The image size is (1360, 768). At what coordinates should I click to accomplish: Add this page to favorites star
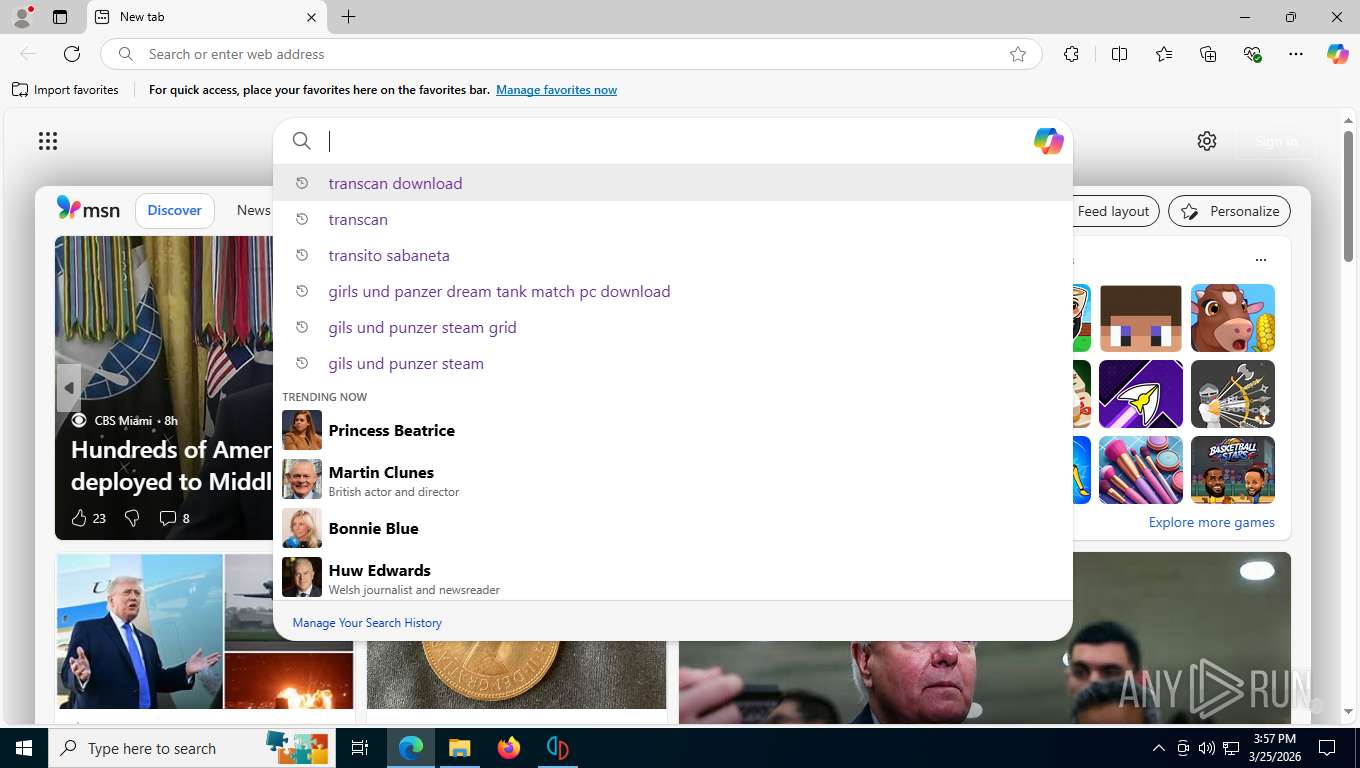pos(1018,54)
